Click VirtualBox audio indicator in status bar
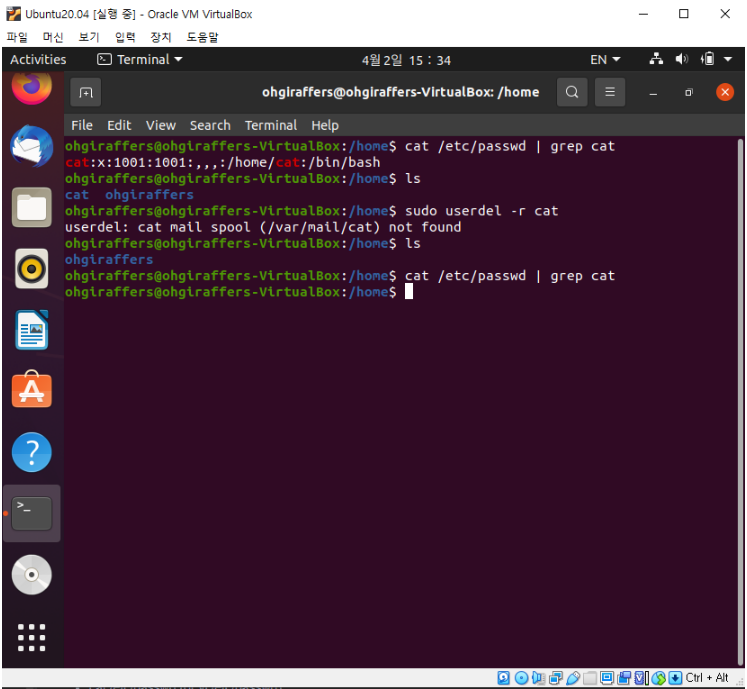 [538, 678]
